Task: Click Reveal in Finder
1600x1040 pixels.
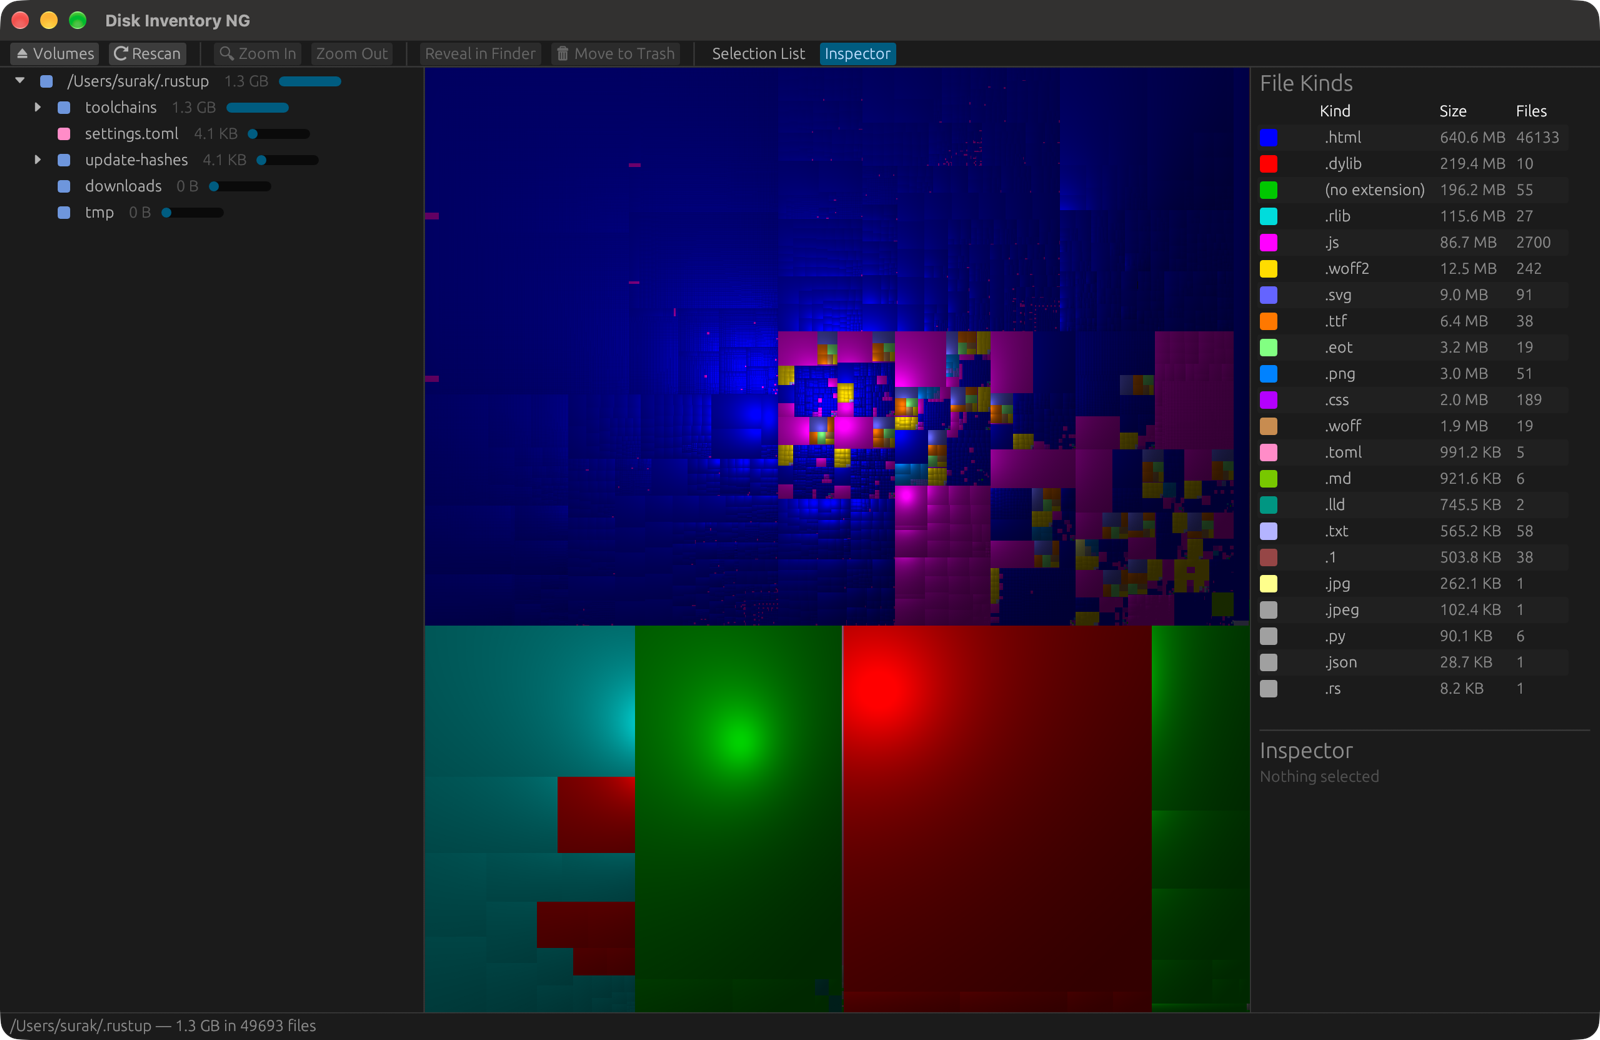Action: click(x=480, y=54)
